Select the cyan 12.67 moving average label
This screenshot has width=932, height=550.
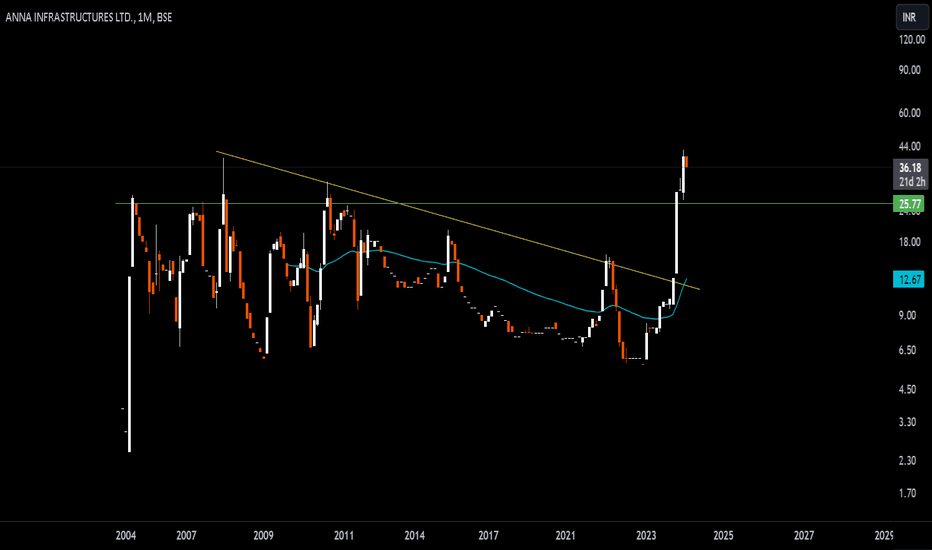point(909,279)
